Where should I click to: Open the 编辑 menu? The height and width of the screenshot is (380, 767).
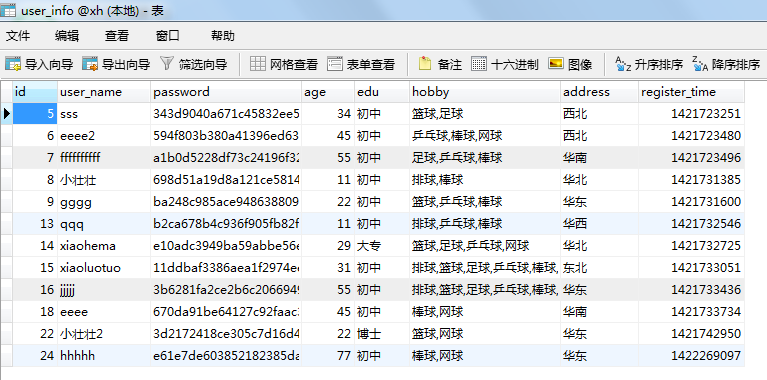pos(67,36)
